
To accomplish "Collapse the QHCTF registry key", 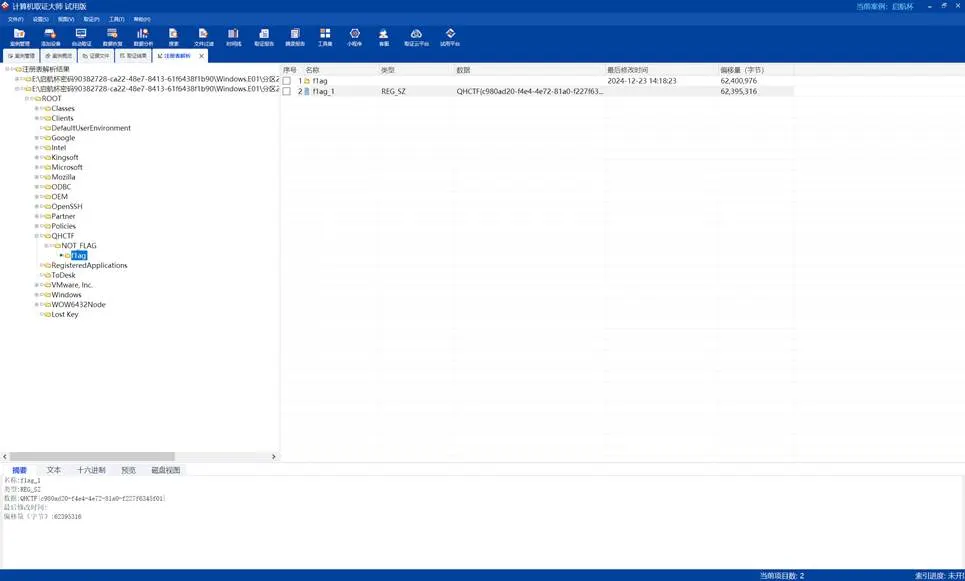I will [x=36, y=236].
